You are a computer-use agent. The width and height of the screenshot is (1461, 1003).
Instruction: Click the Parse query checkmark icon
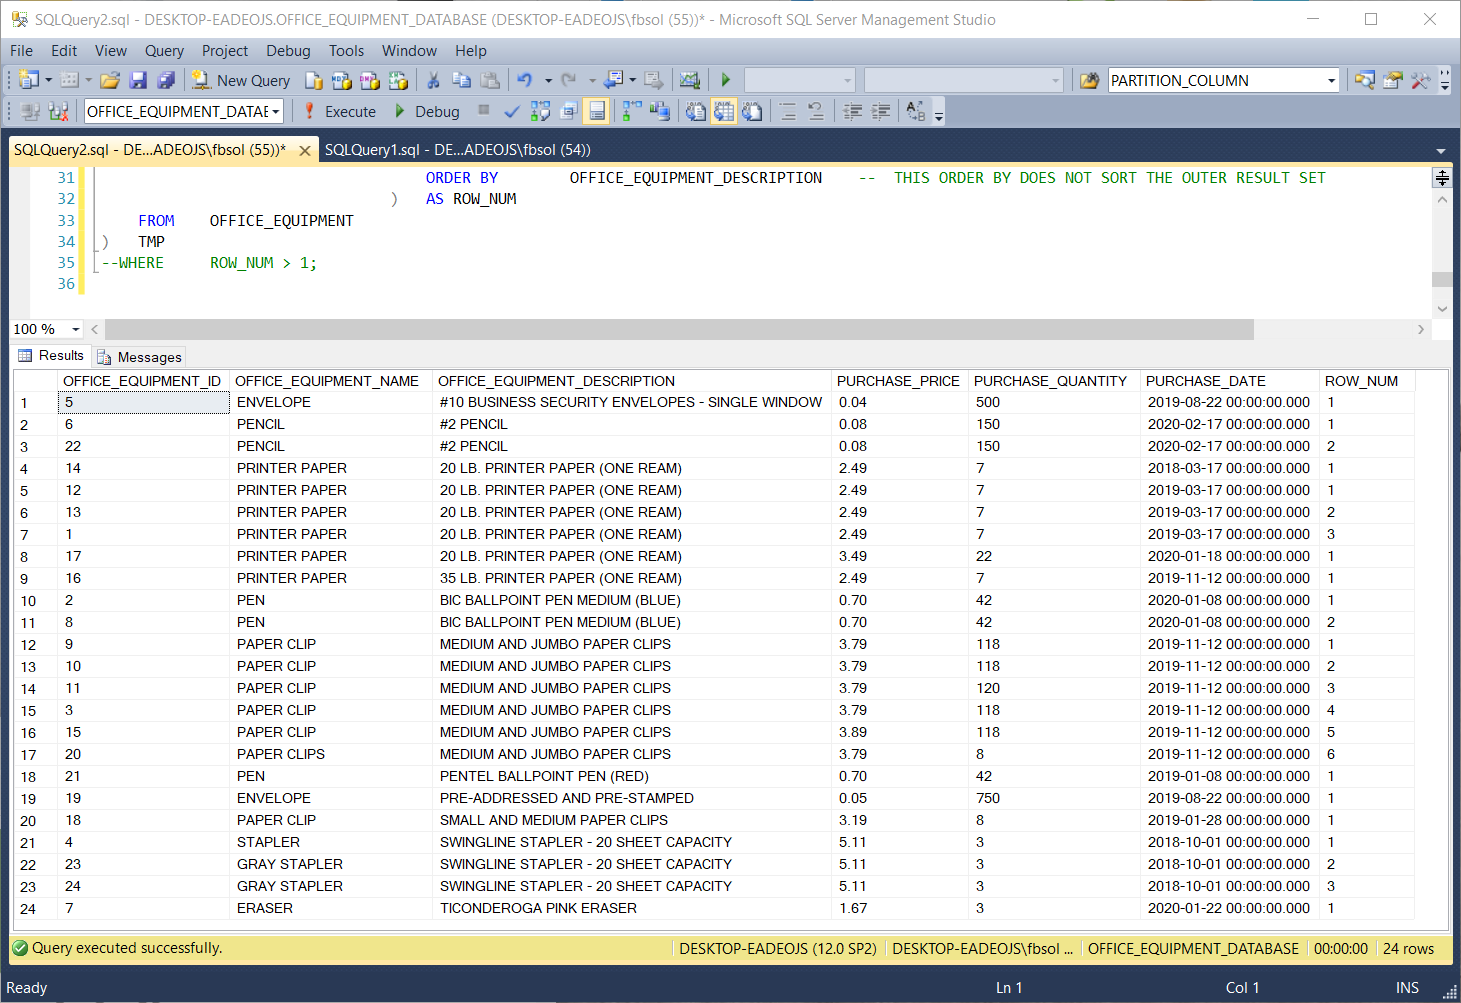[x=512, y=112]
